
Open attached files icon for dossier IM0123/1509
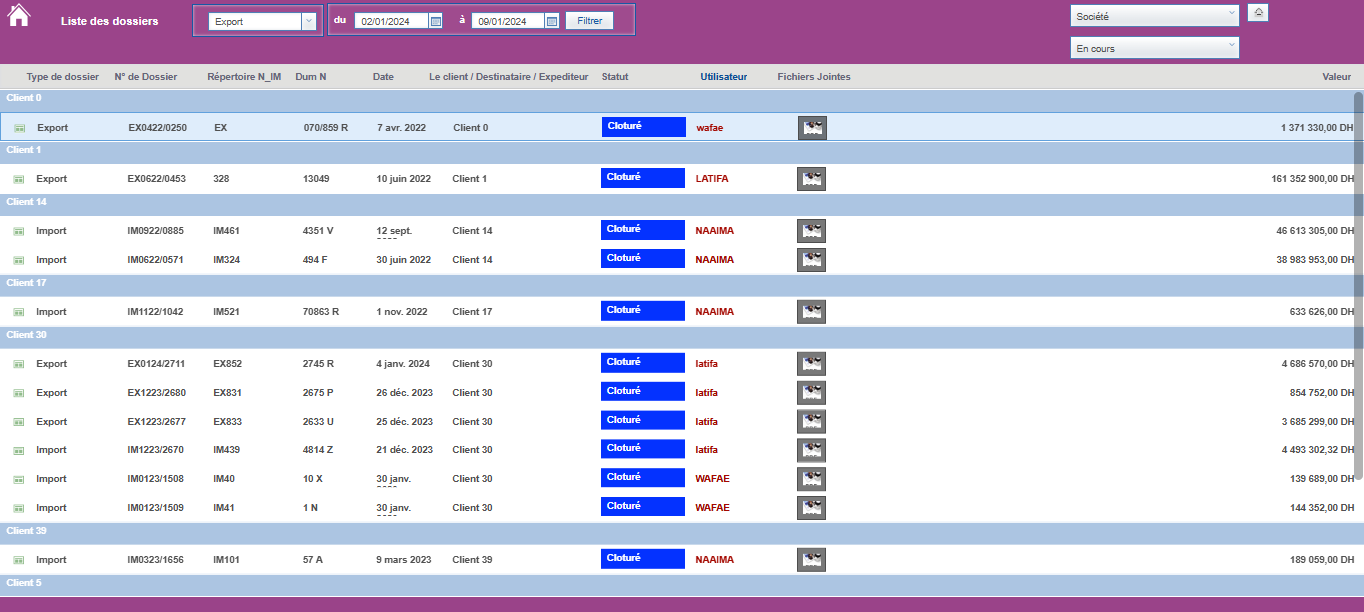811,508
